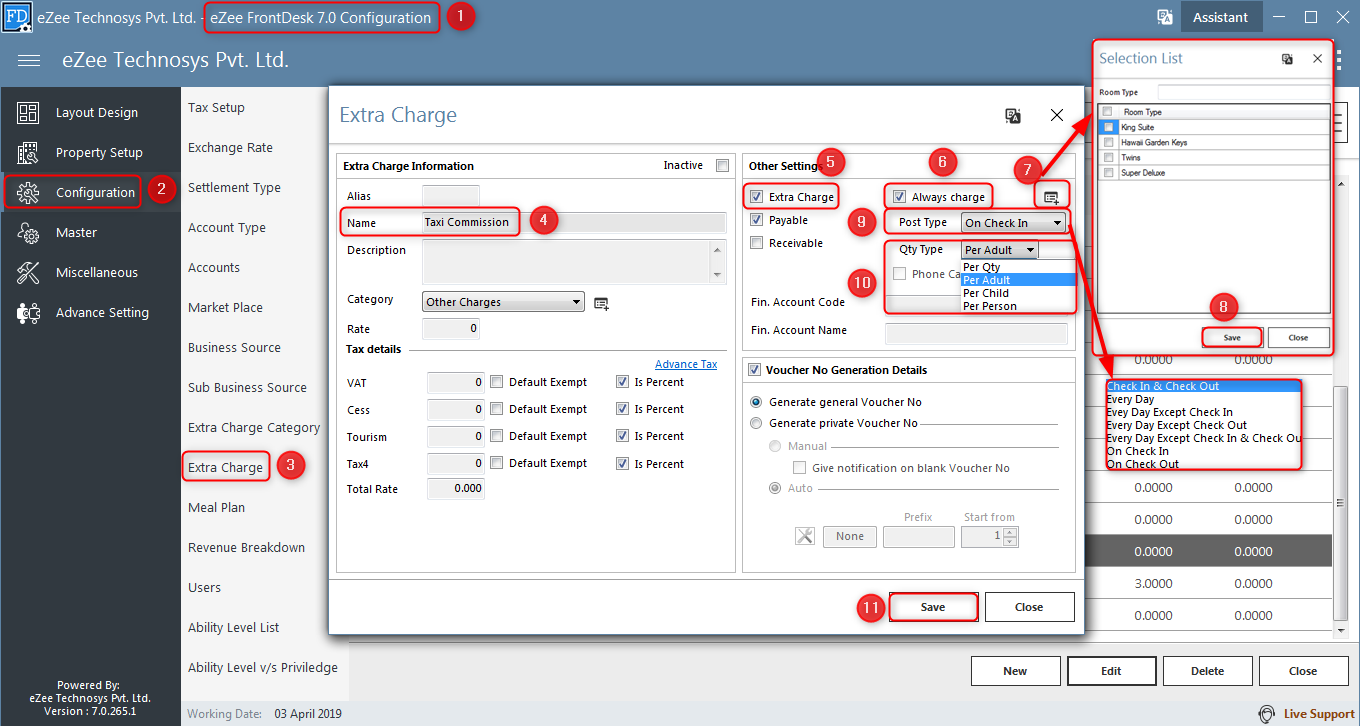
Task: Toggle Is Percent for Tourism tax
Action: 622,436
